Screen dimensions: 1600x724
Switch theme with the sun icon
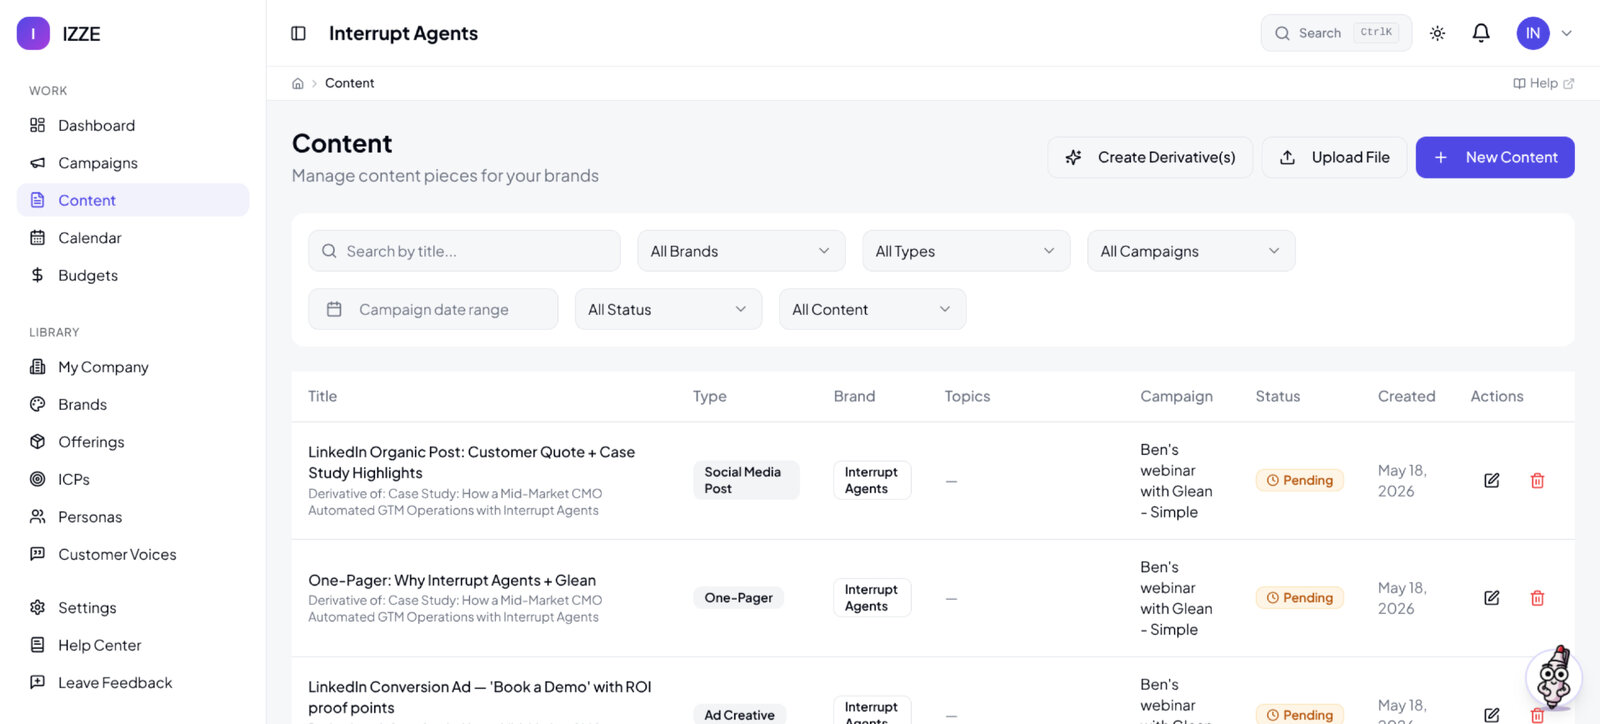pyautogui.click(x=1437, y=33)
